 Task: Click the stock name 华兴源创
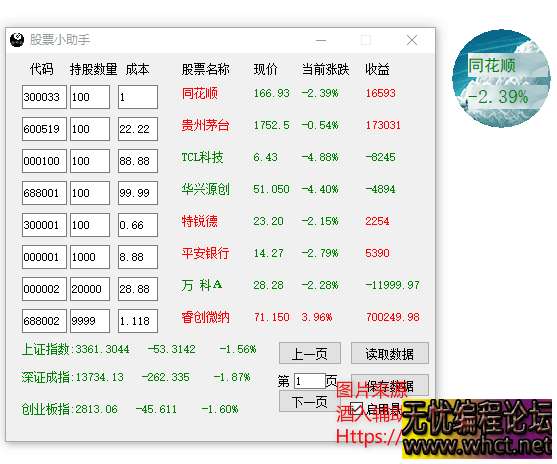click(205, 189)
